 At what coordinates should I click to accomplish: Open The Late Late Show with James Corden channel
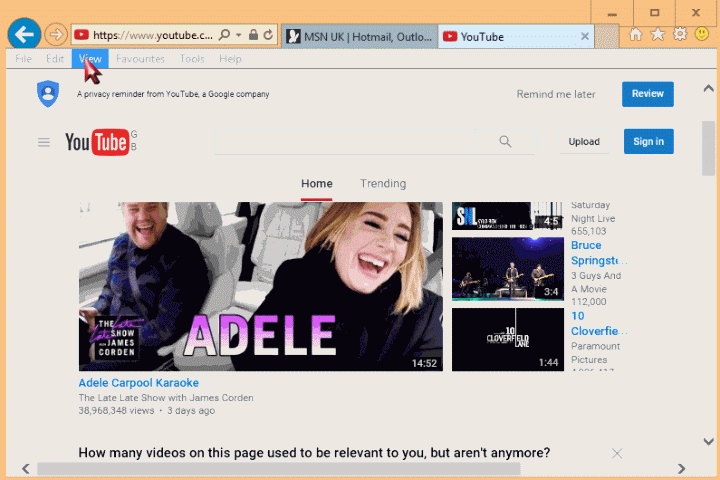click(166, 398)
